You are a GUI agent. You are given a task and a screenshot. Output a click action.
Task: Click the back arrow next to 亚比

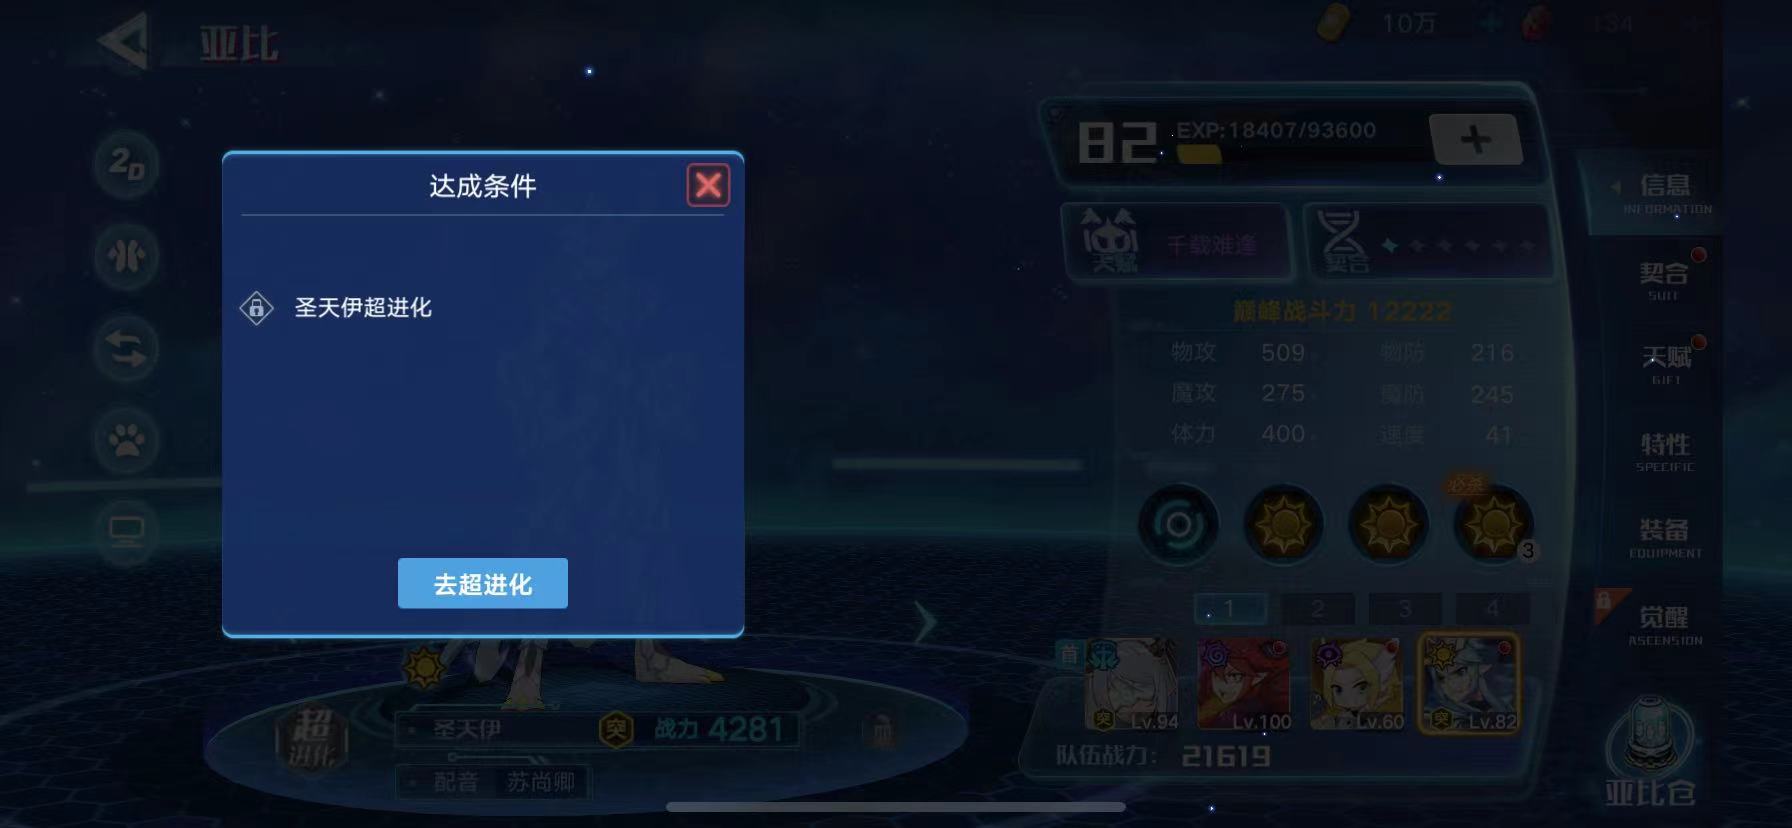tap(124, 41)
